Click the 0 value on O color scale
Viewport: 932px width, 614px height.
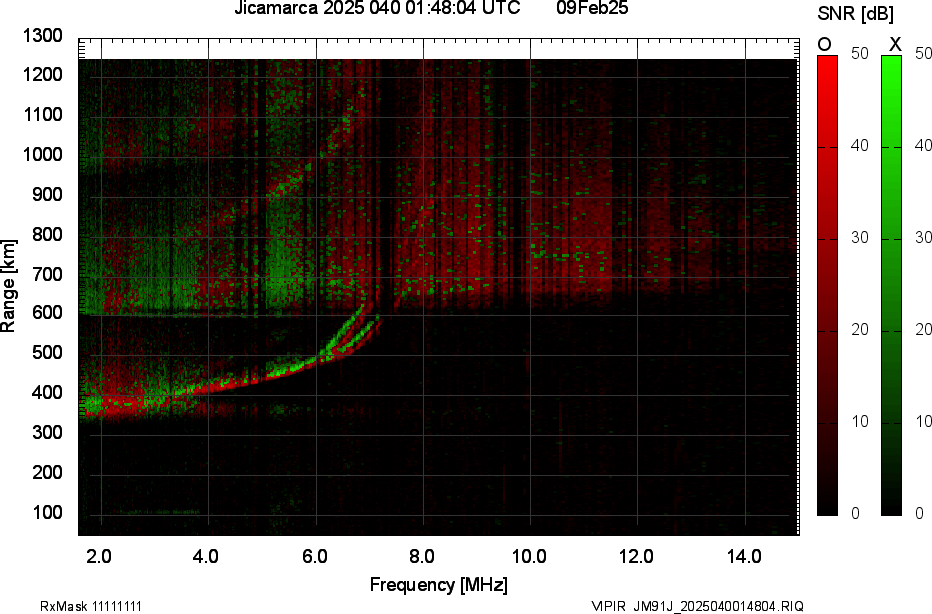[x=855, y=514]
